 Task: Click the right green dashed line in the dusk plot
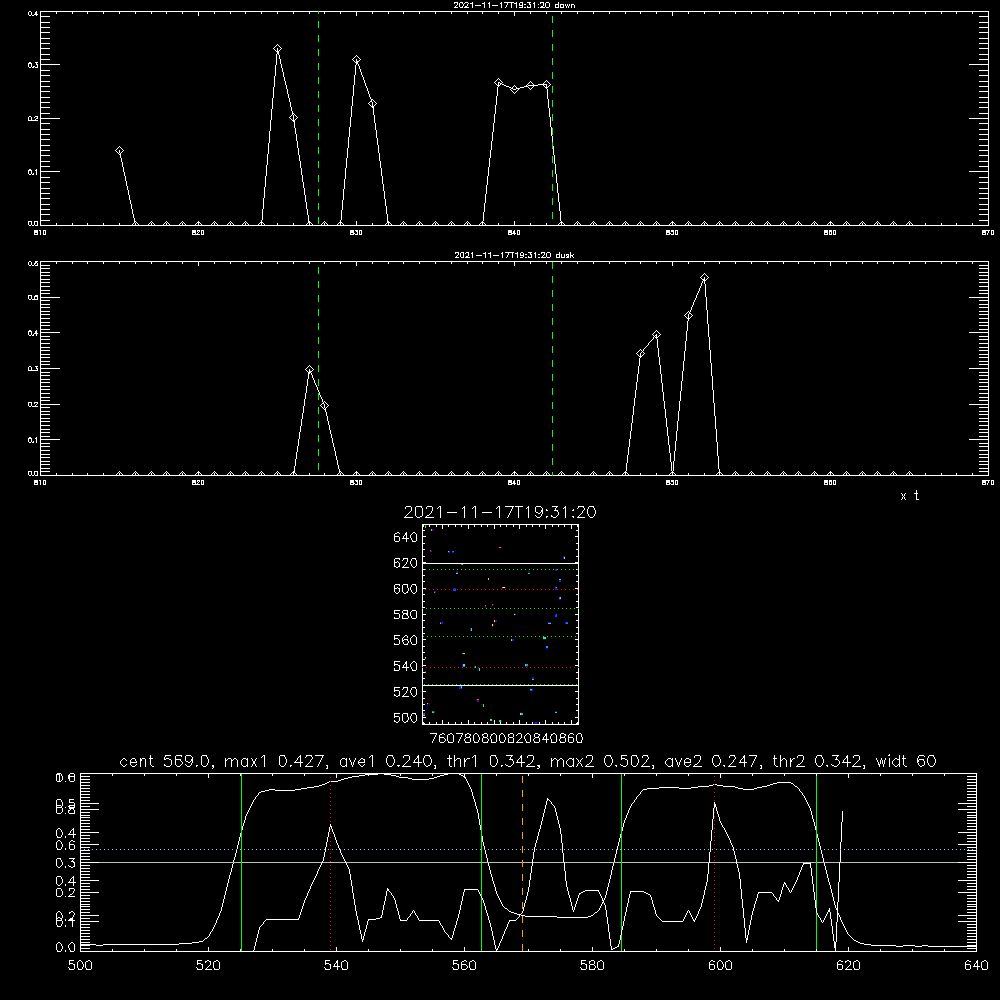(552, 369)
